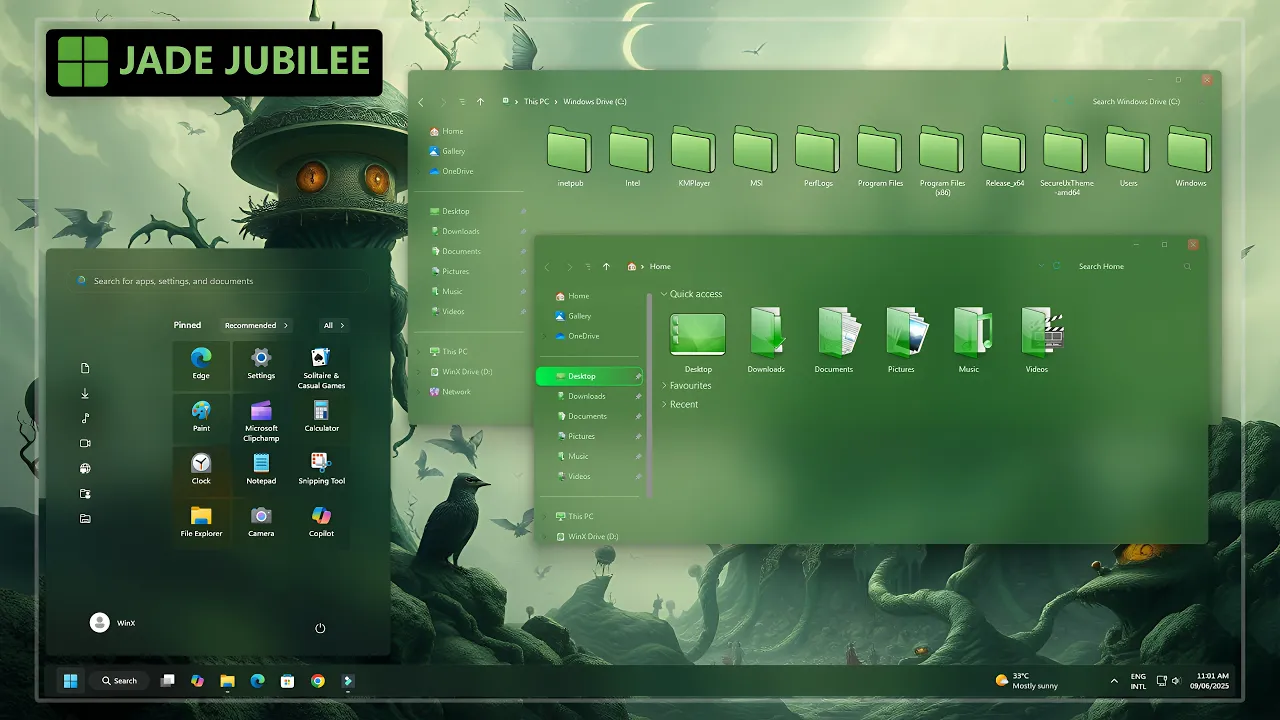Collapse the Quick access section
The width and height of the screenshot is (1280, 720).
pyautogui.click(x=664, y=294)
